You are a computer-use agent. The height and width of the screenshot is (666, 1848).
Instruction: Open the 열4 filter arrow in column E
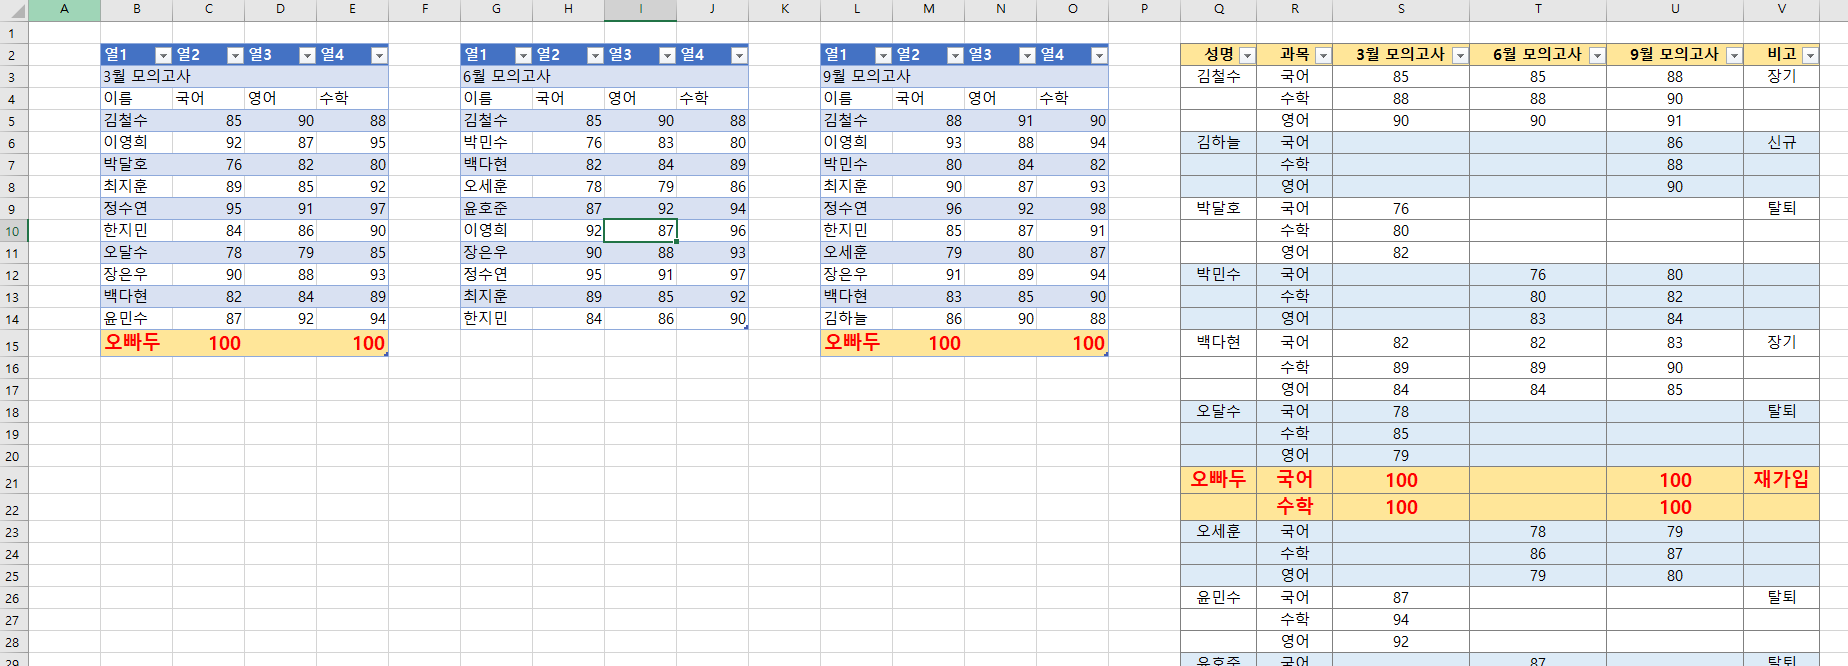pos(379,55)
